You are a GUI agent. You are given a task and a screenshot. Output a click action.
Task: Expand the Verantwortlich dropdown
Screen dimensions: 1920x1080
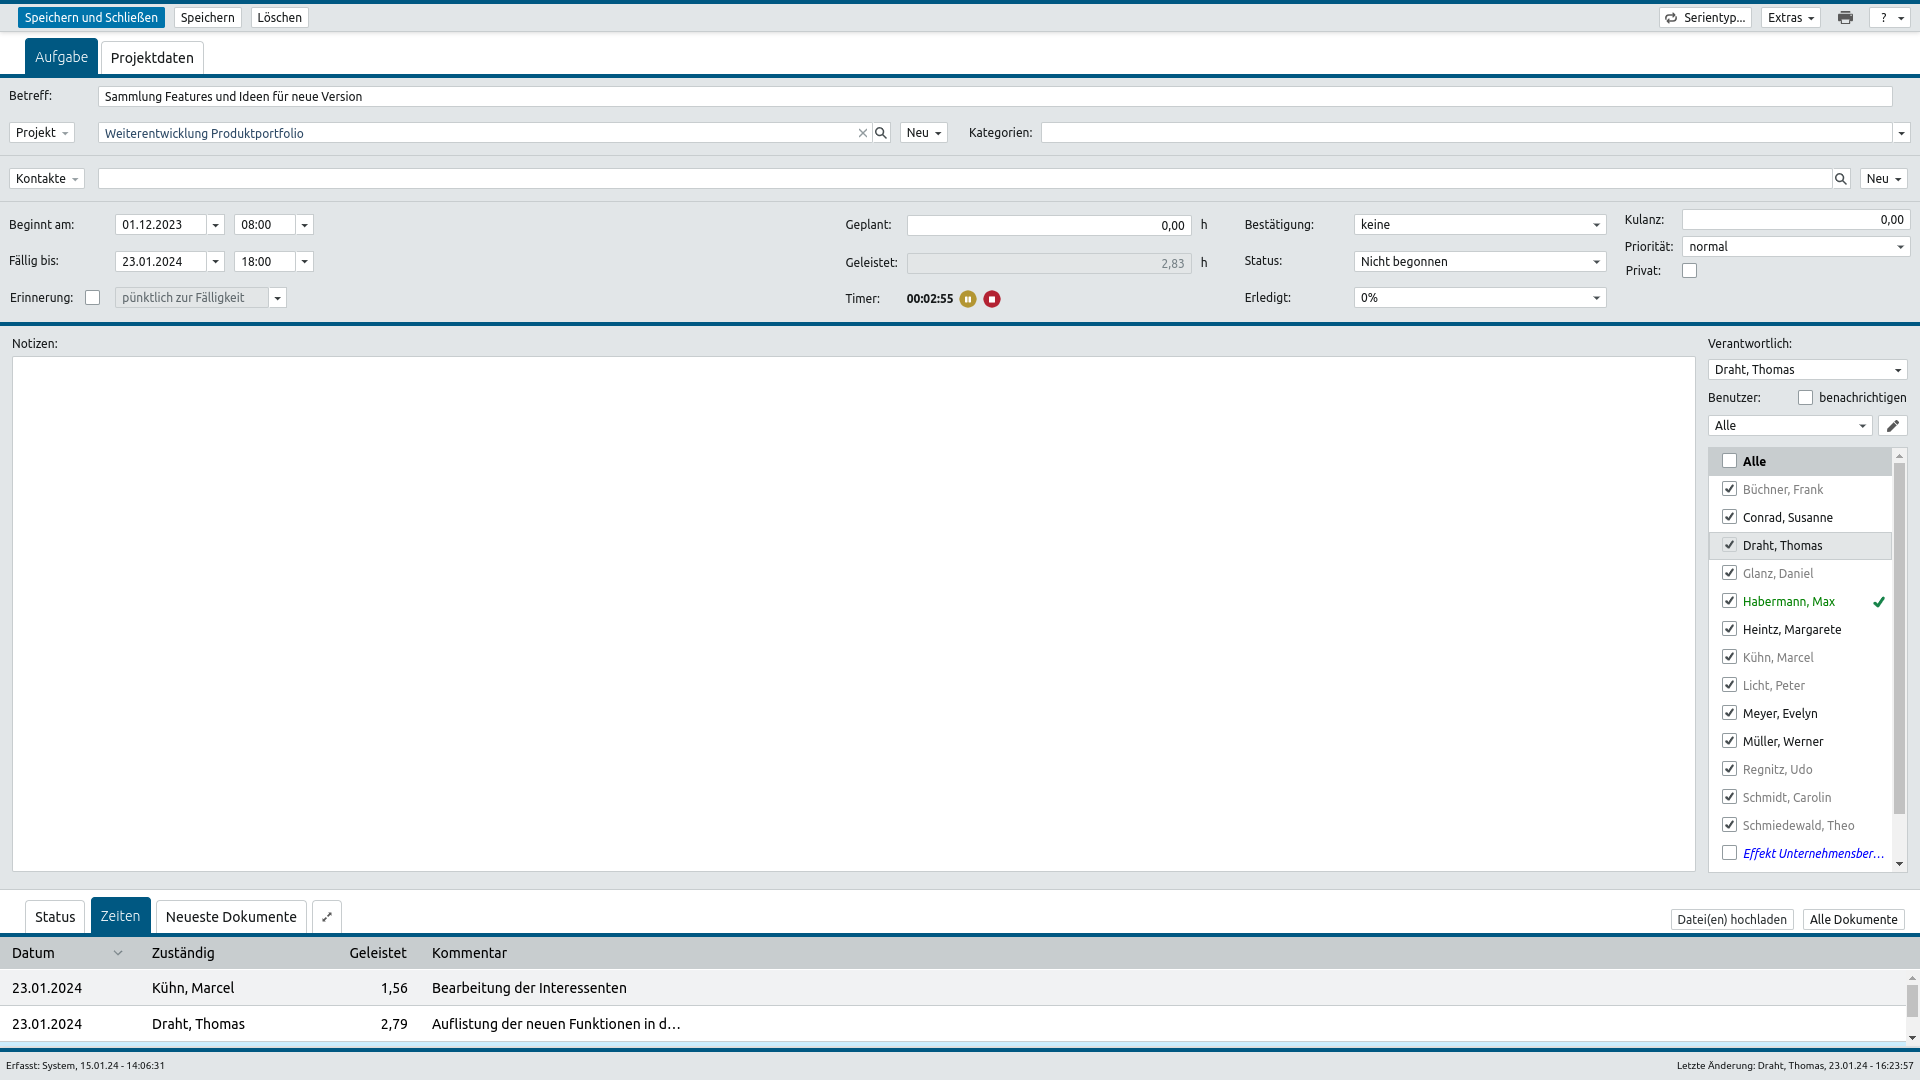(x=1807, y=370)
